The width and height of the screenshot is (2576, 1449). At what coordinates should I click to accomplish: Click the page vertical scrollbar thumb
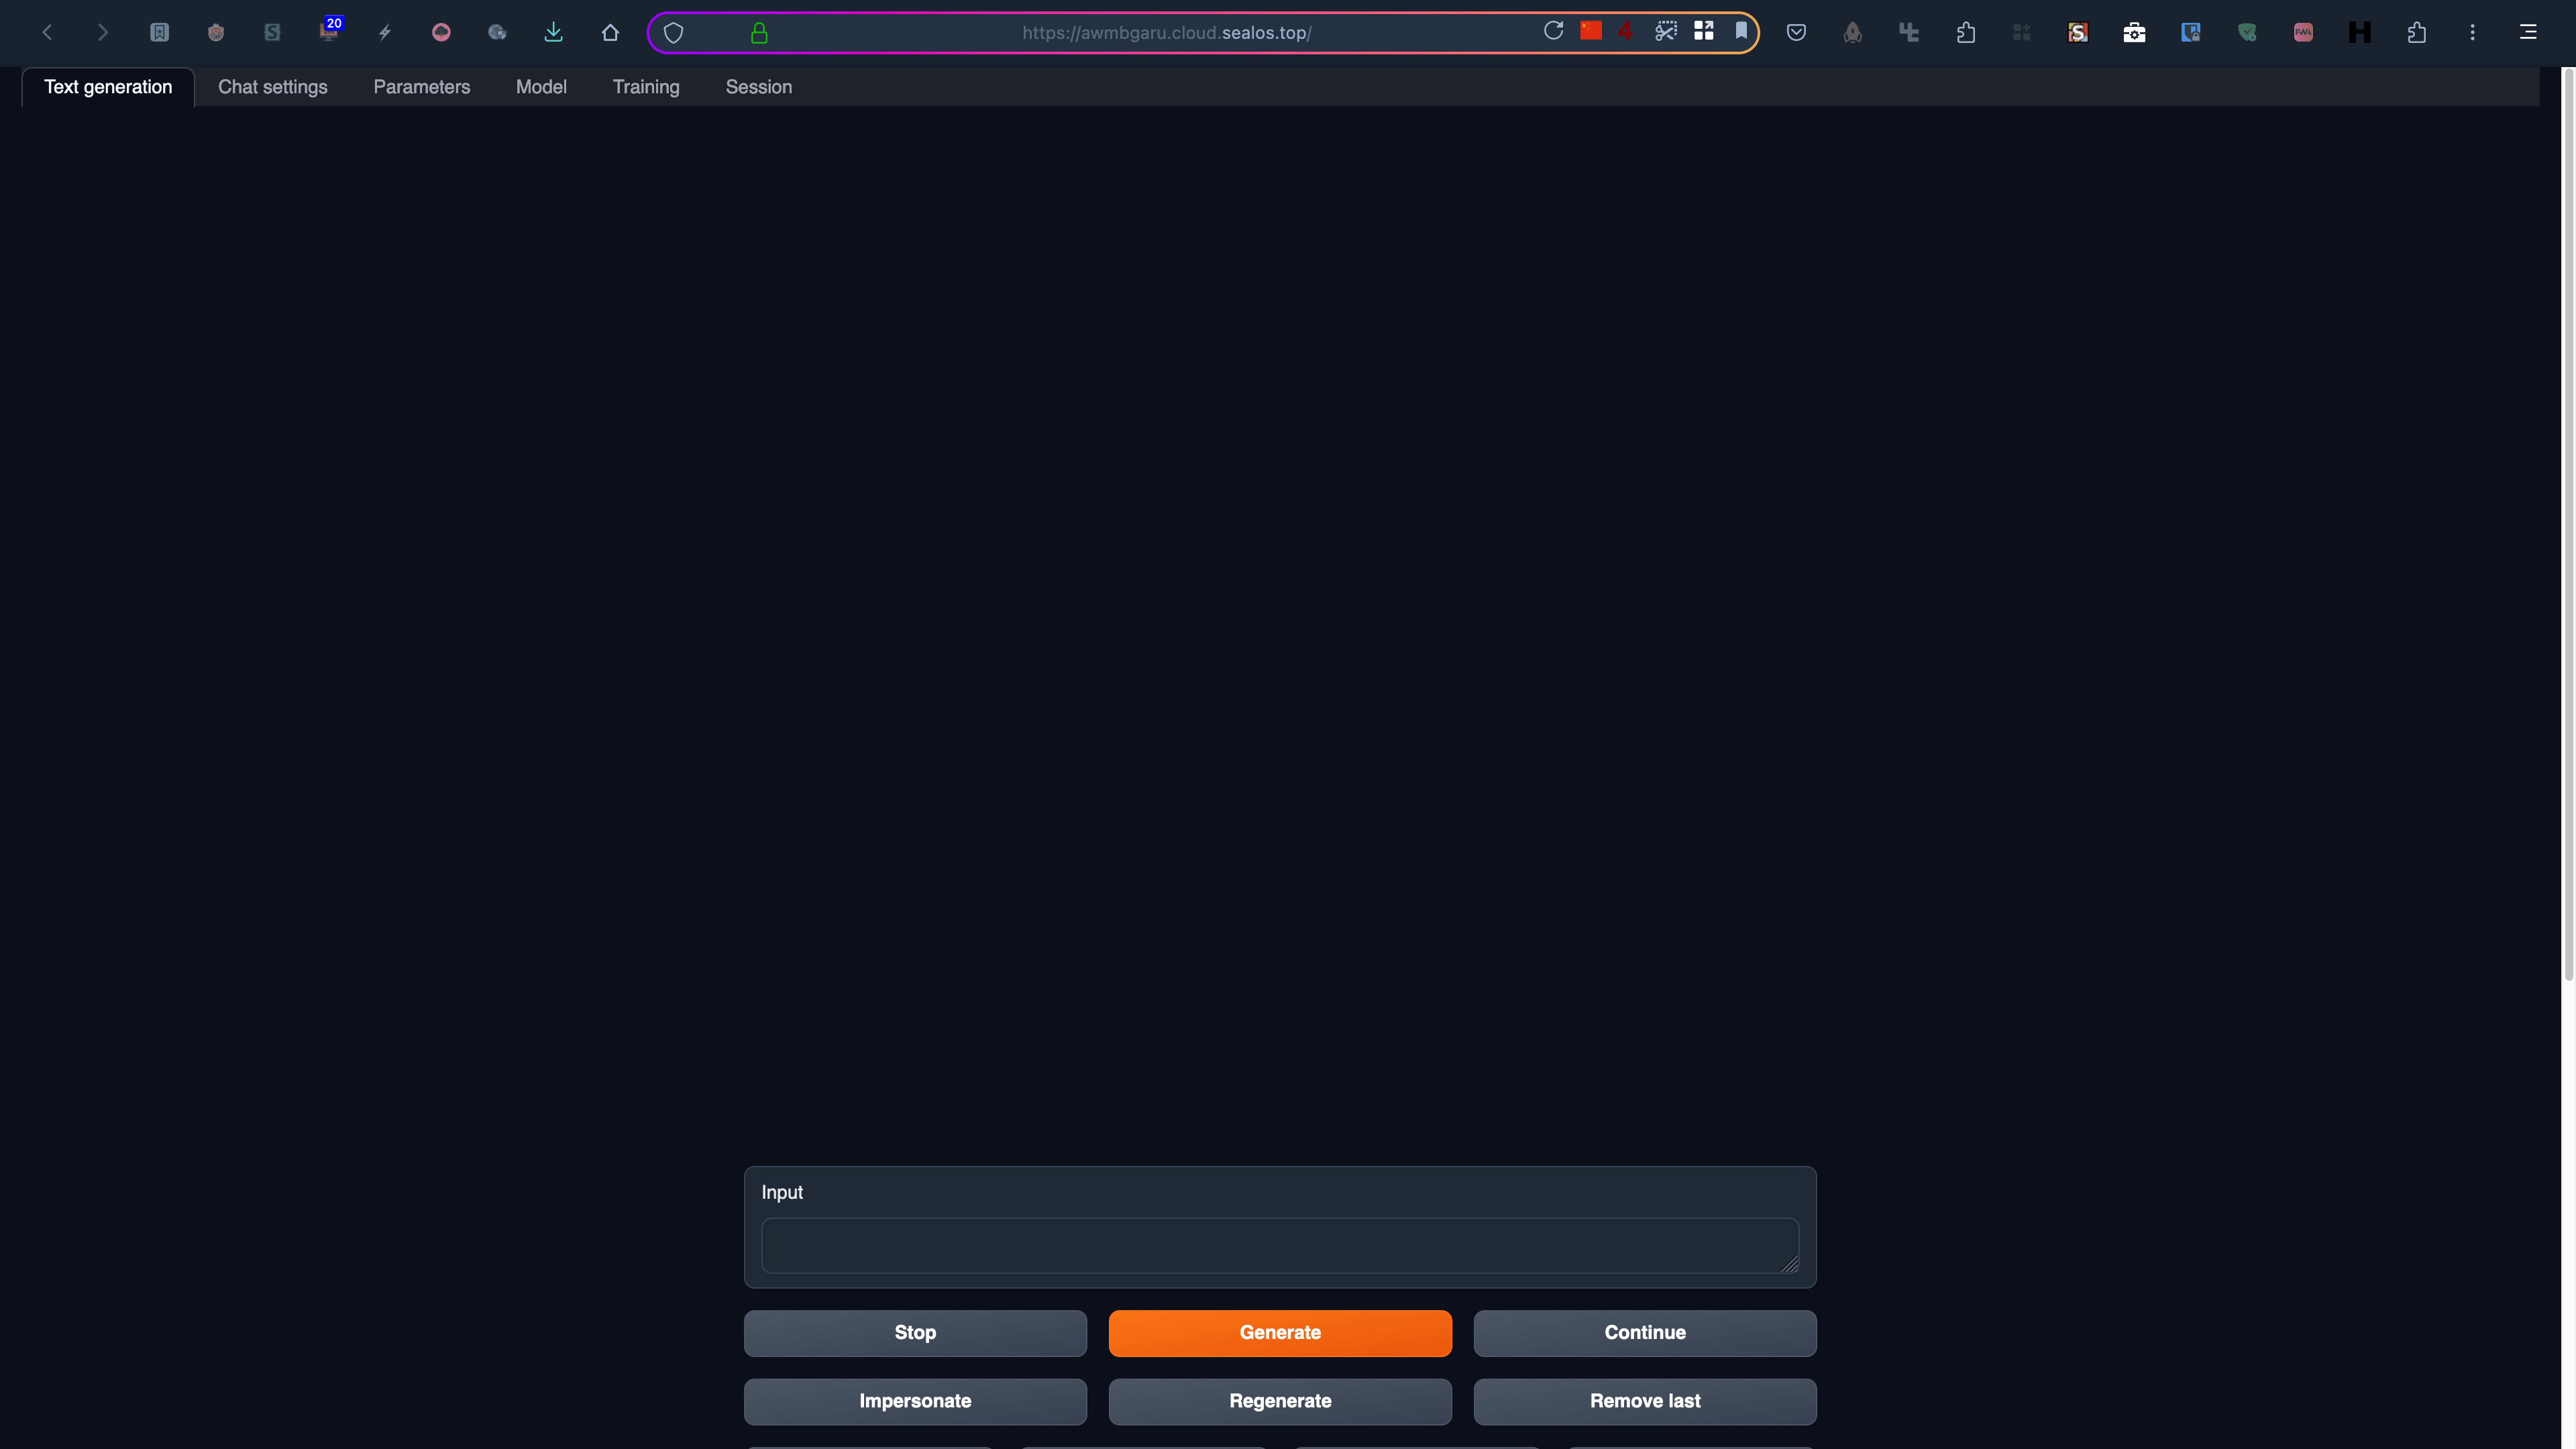click(2569, 524)
